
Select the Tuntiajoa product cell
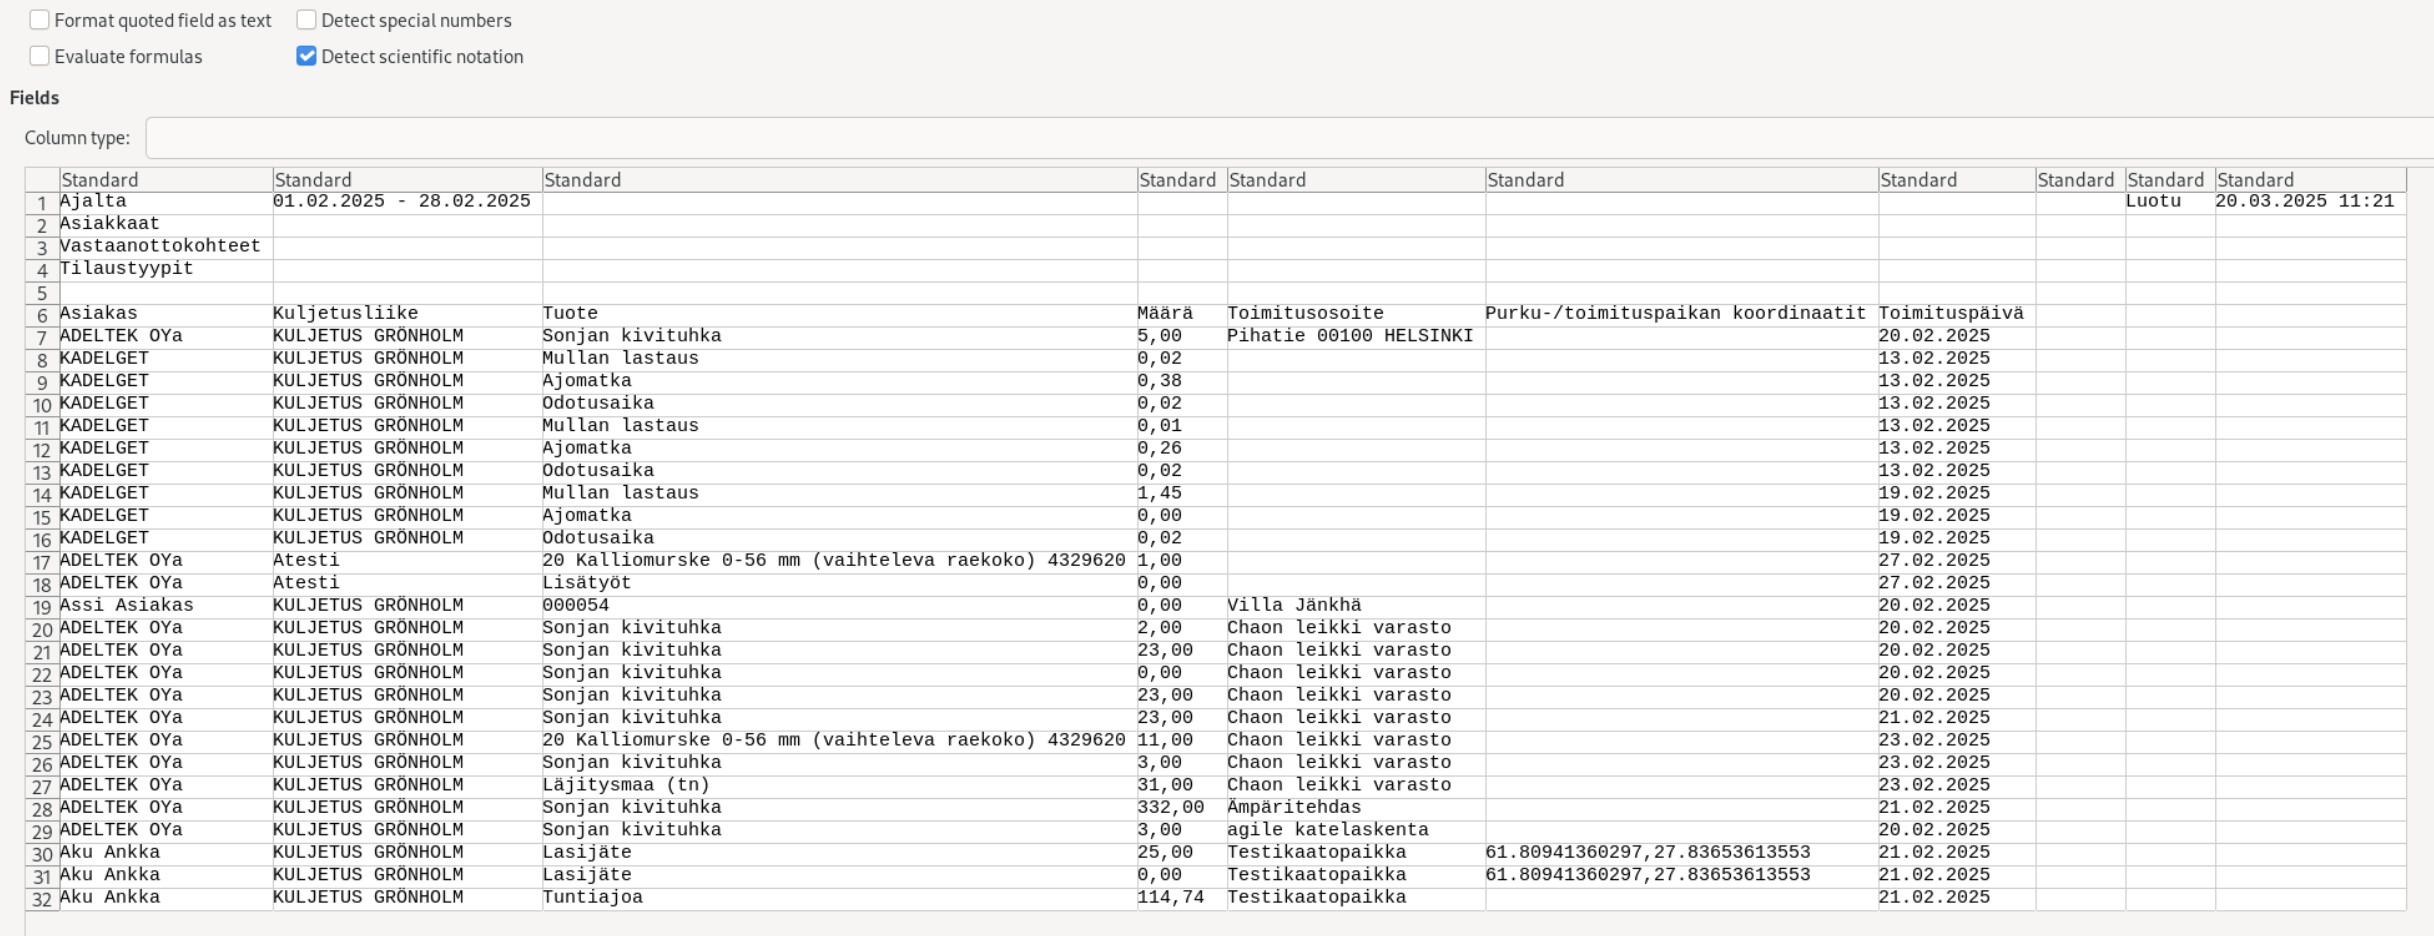[593, 897]
